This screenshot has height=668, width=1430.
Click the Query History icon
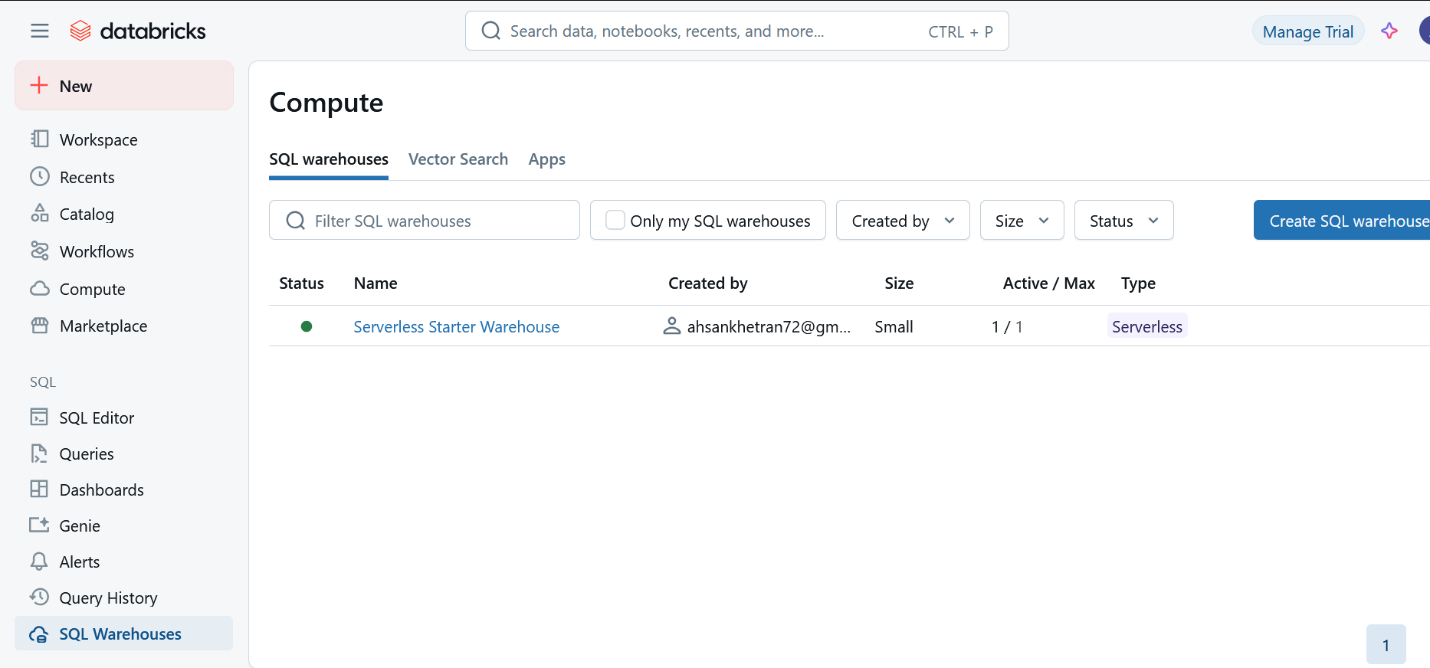[x=39, y=597]
